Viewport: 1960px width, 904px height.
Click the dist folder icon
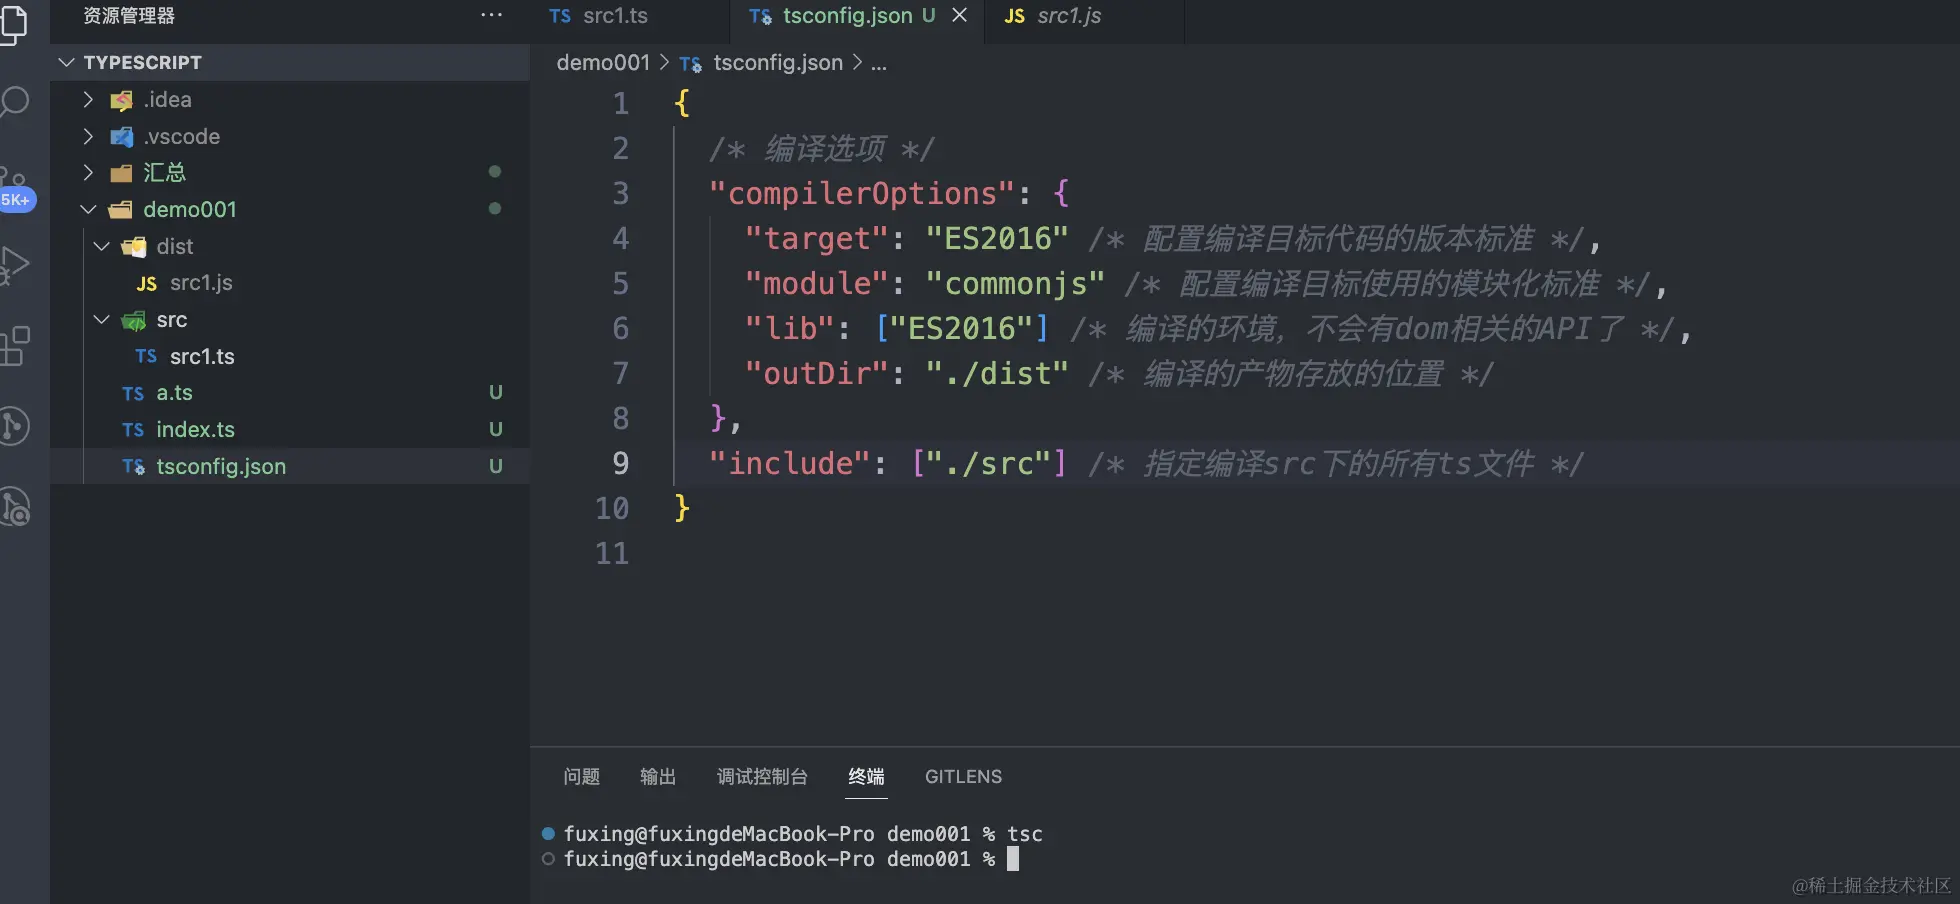(134, 247)
